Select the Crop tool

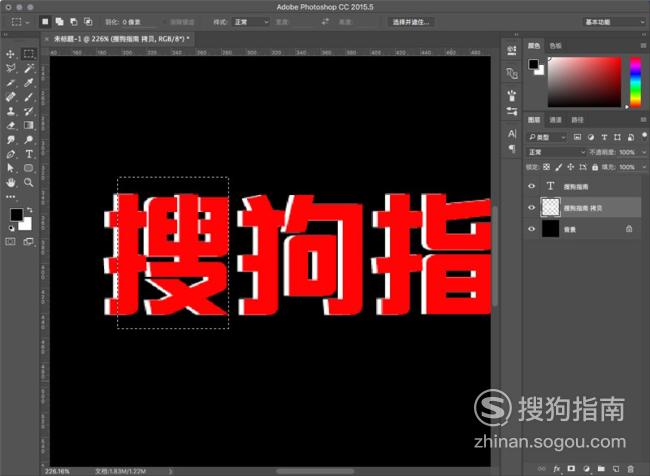pos(11,83)
